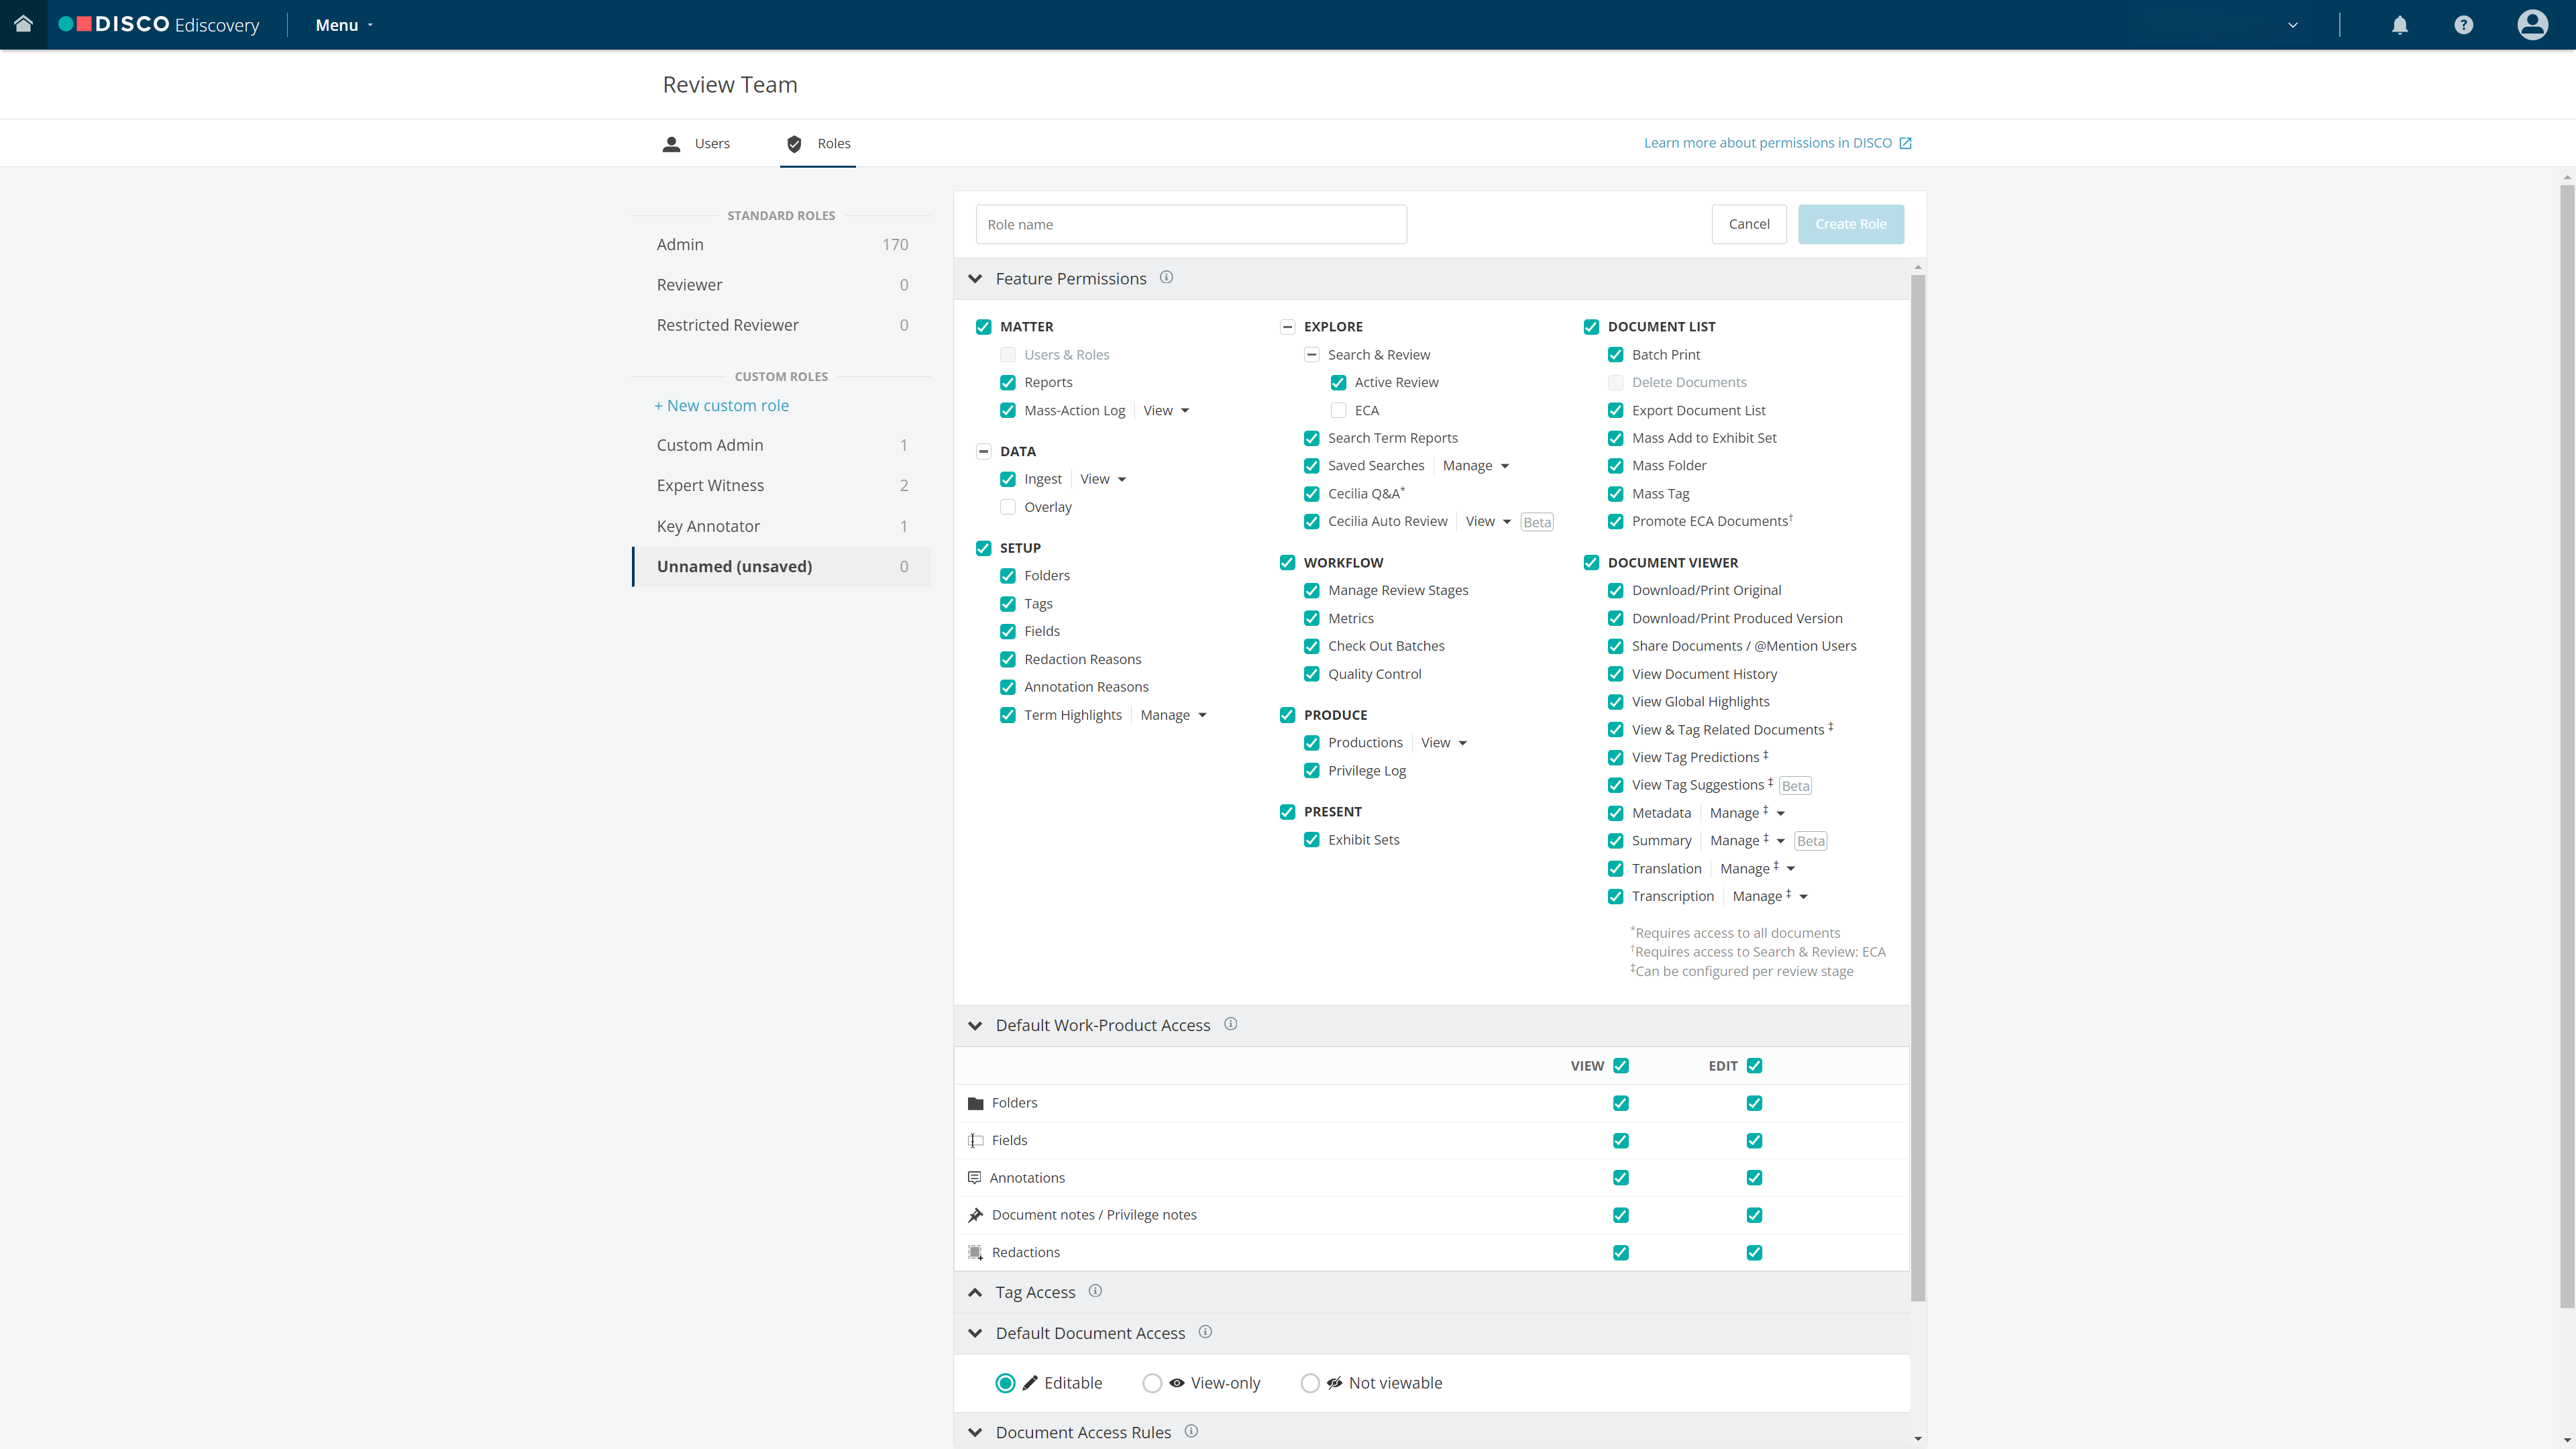The height and width of the screenshot is (1449, 2576).
Task: Click info icon next to Document Access Rules
Action: 1191,1431
